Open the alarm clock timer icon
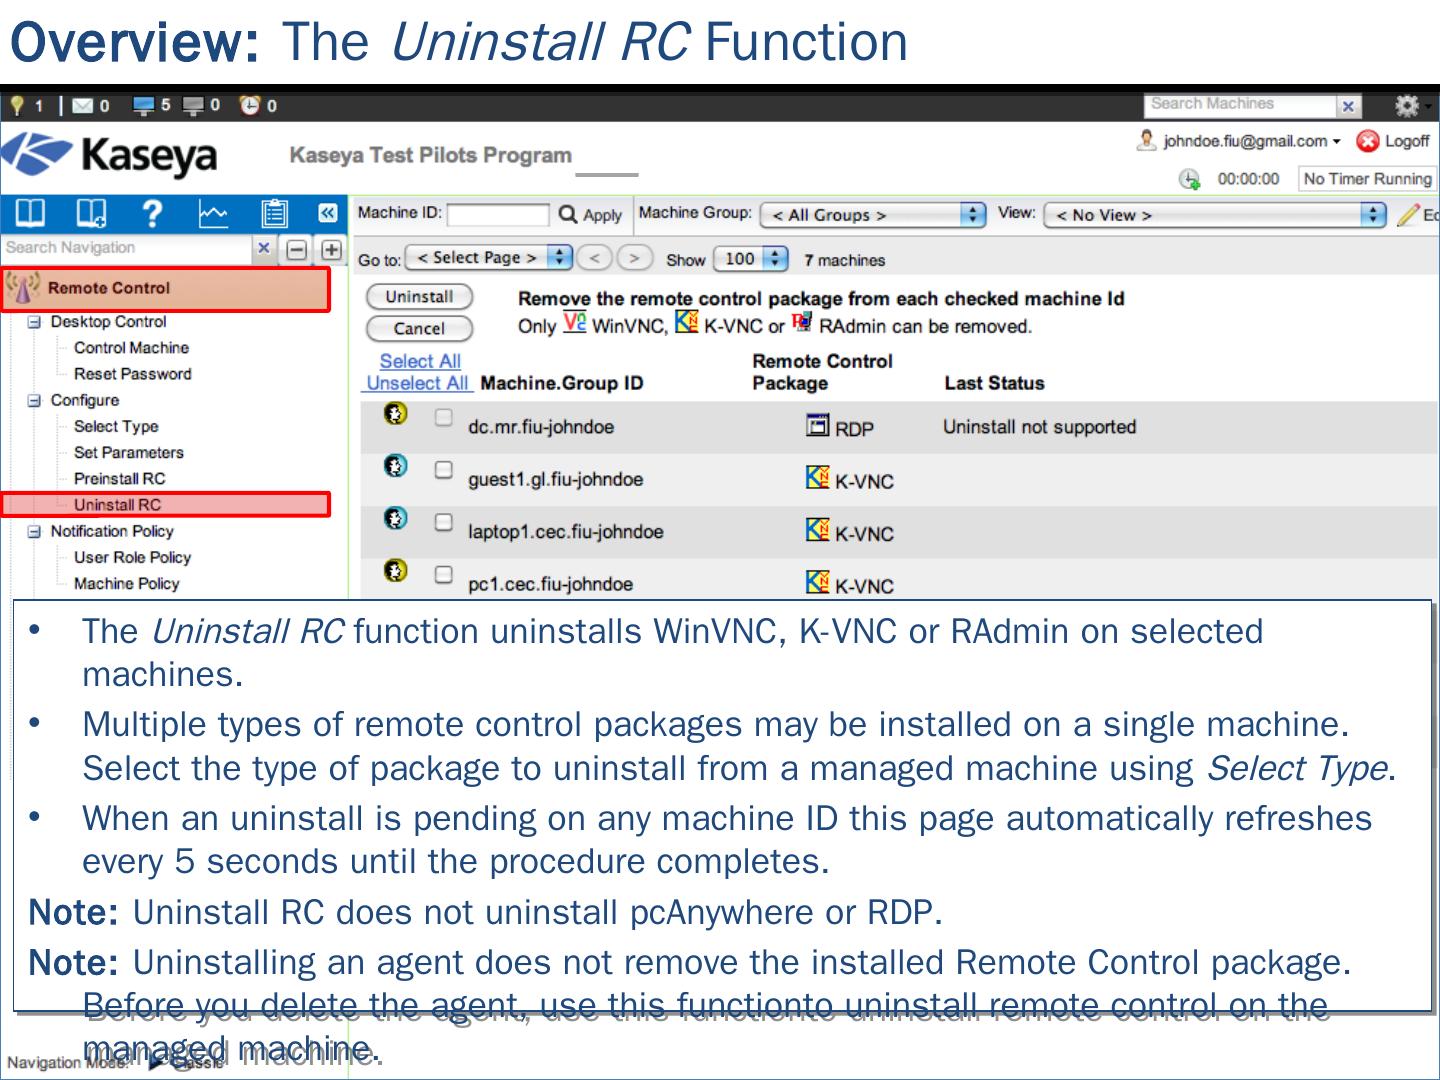This screenshot has height=1080, width=1440. click(249, 105)
